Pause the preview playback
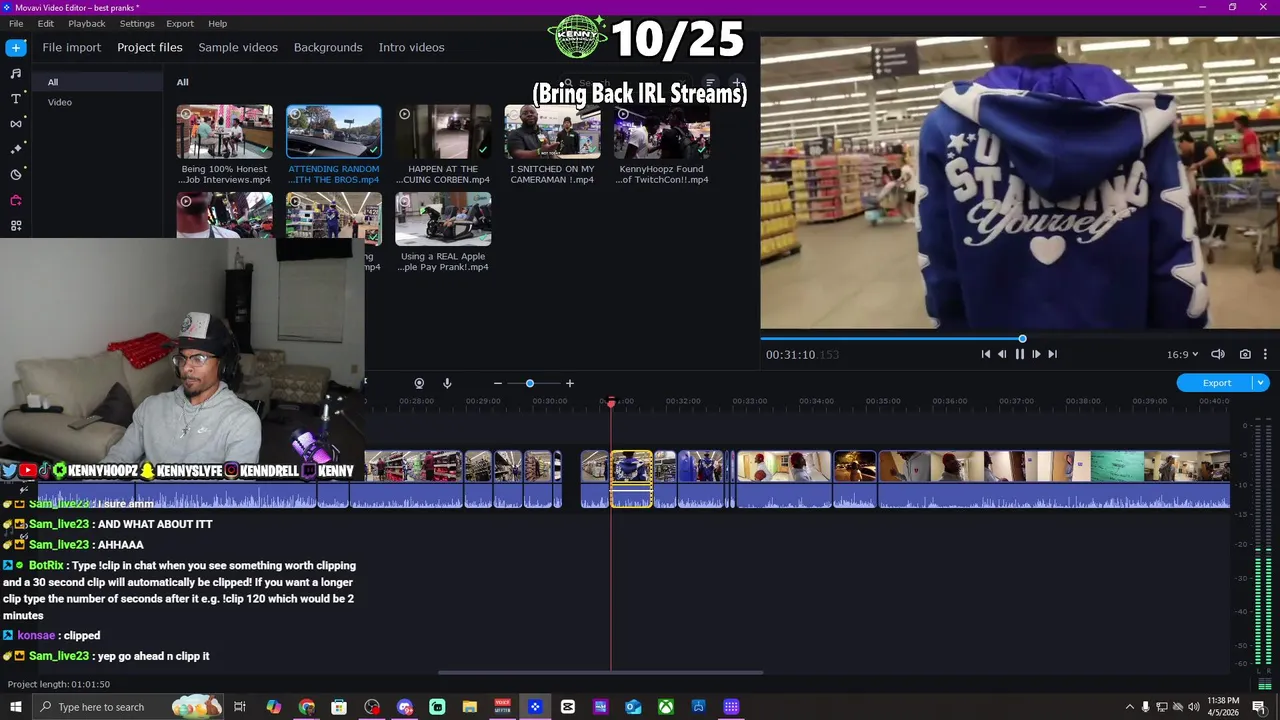 point(1019,354)
